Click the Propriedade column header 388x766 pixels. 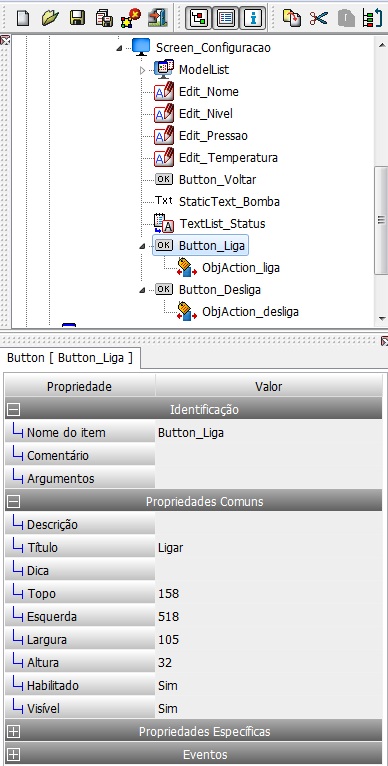point(79,386)
